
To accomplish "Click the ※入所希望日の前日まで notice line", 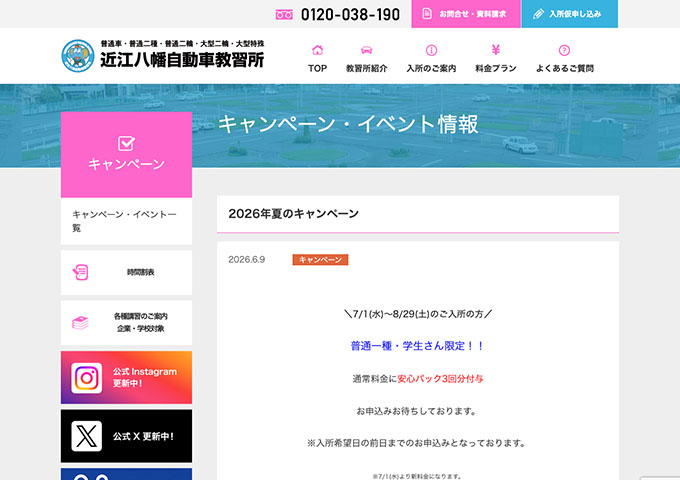I will tap(416, 443).
